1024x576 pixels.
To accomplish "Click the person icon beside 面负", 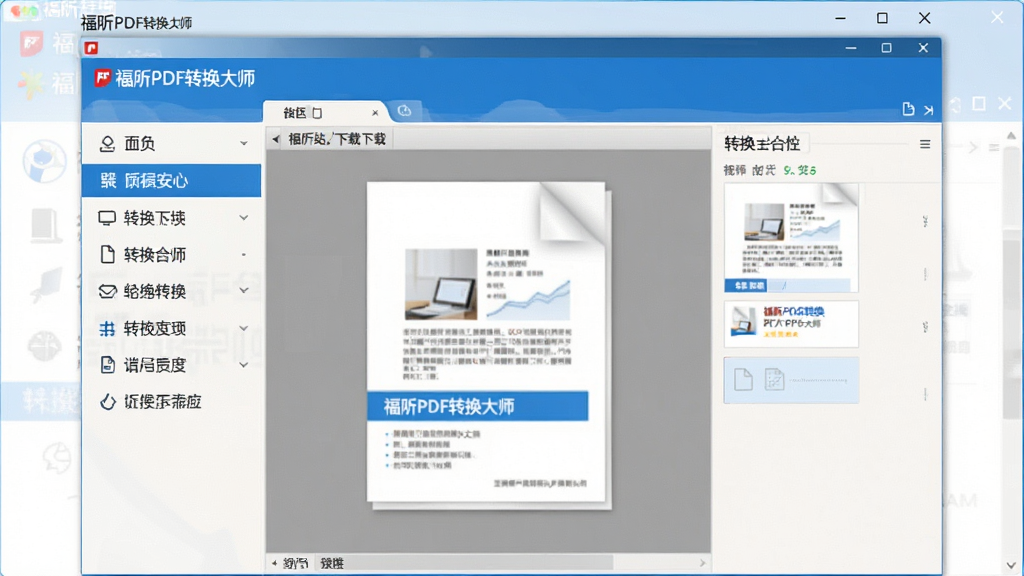I will [107, 144].
